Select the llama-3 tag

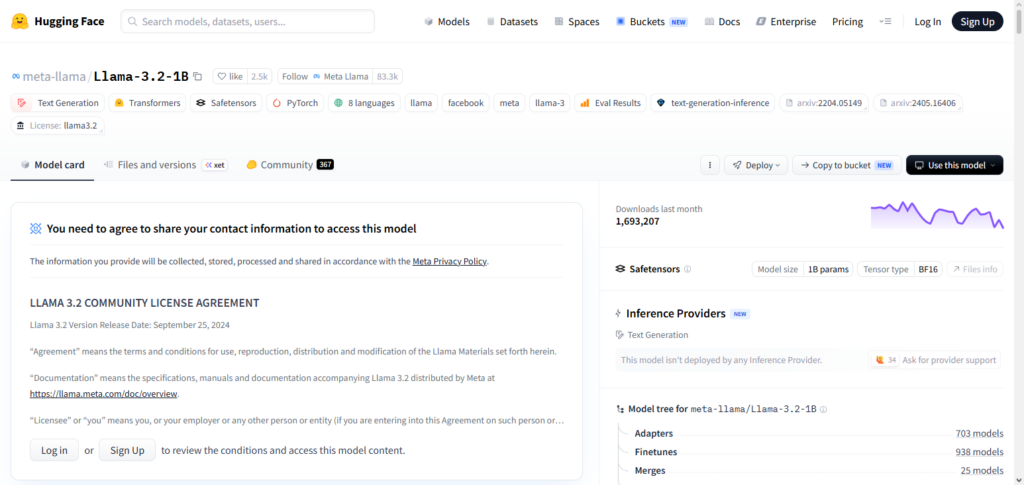click(x=550, y=103)
